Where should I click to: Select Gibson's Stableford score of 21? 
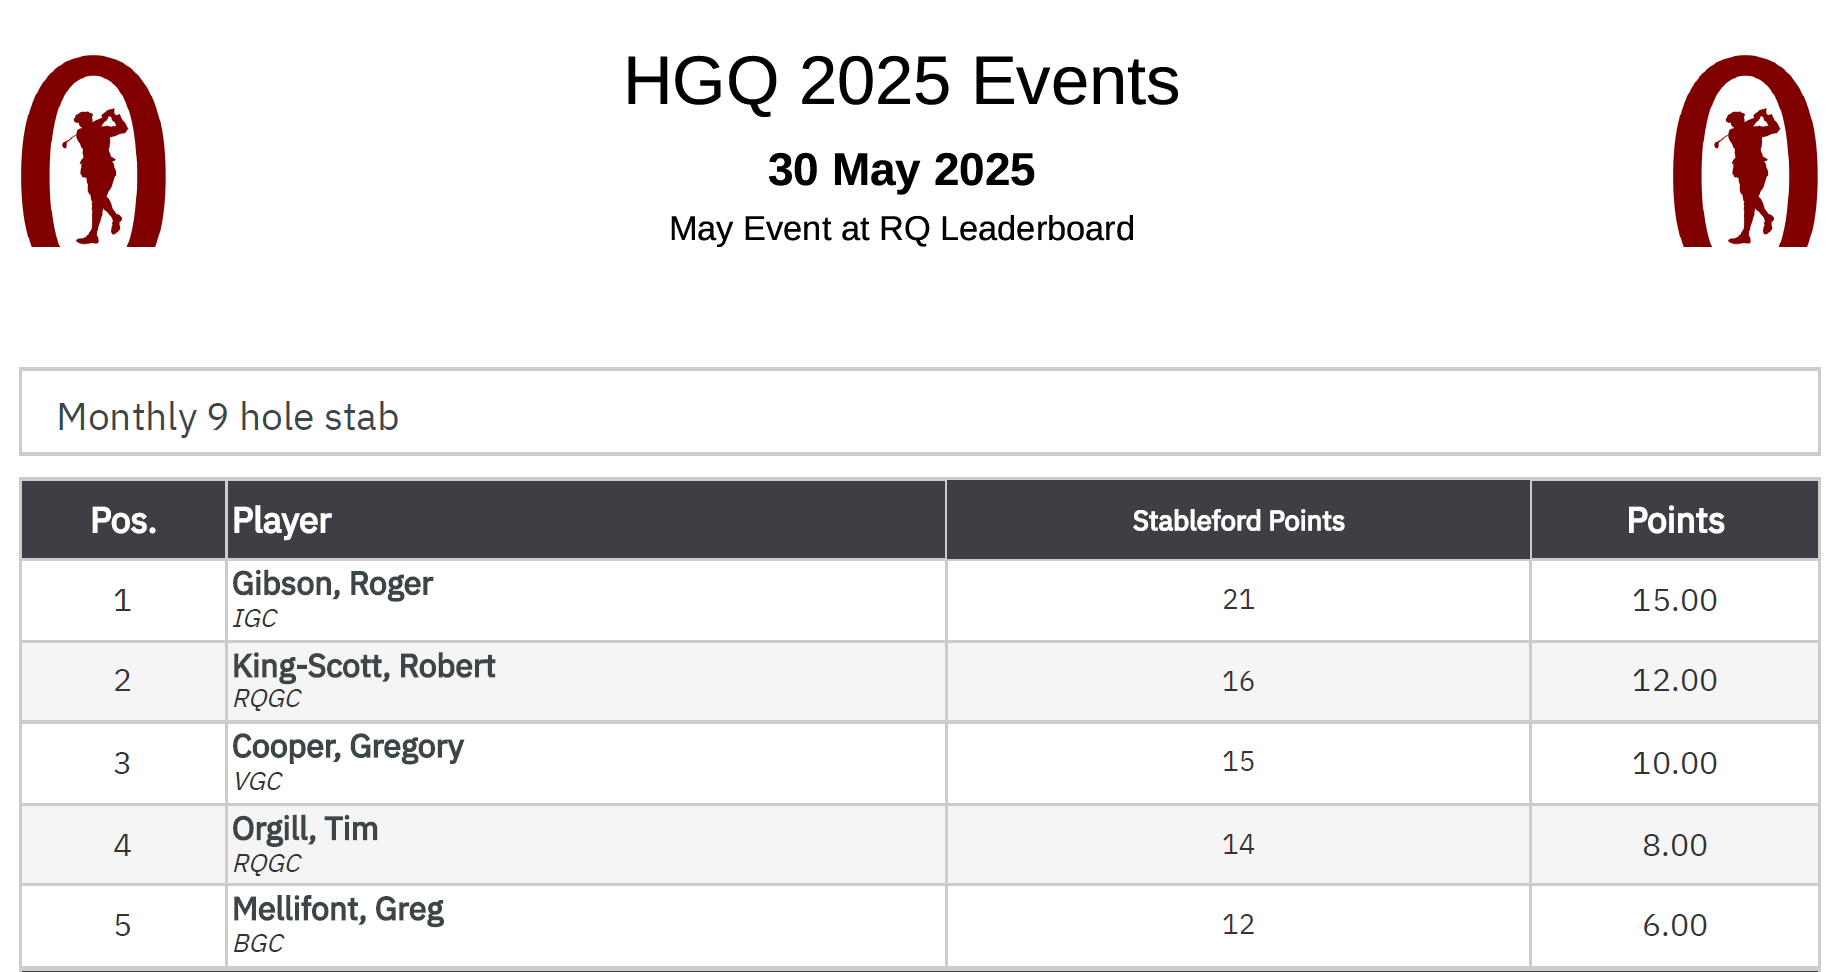coord(1238,600)
